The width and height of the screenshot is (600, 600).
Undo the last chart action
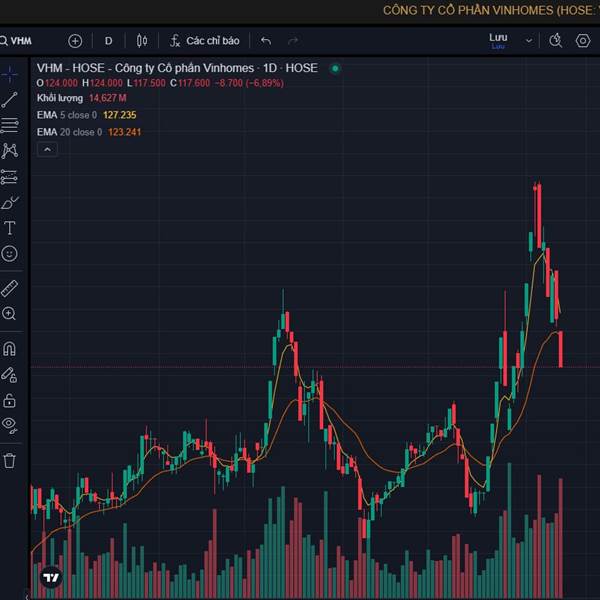266,41
